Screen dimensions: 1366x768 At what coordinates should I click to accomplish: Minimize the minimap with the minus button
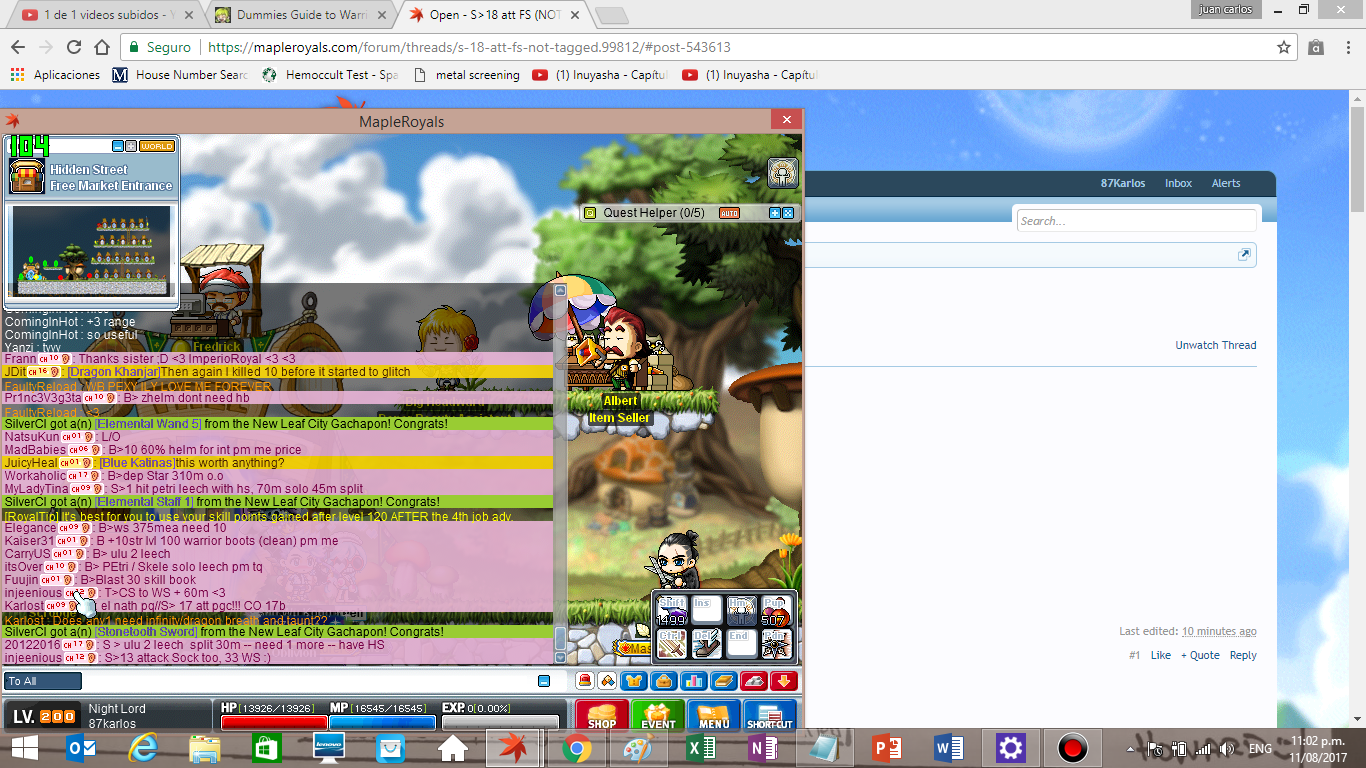click(x=118, y=146)
